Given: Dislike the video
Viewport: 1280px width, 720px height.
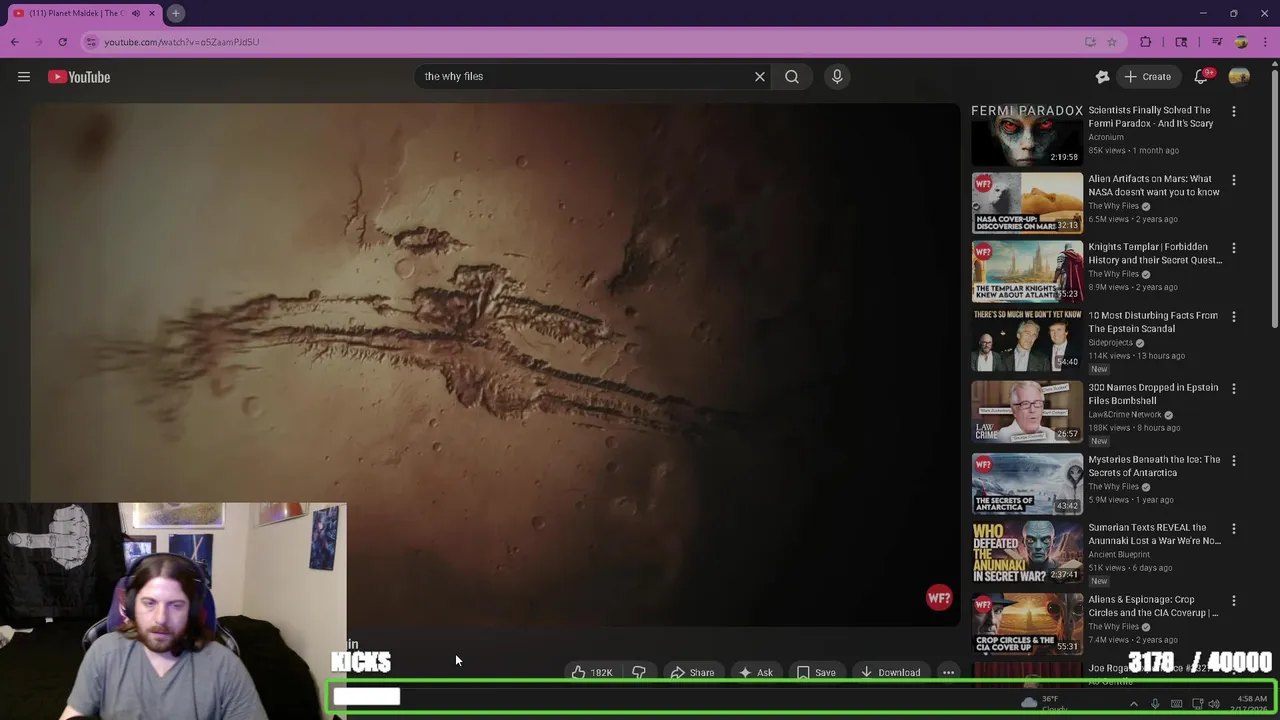Looking at the screenshot, I should coord(639,673).
